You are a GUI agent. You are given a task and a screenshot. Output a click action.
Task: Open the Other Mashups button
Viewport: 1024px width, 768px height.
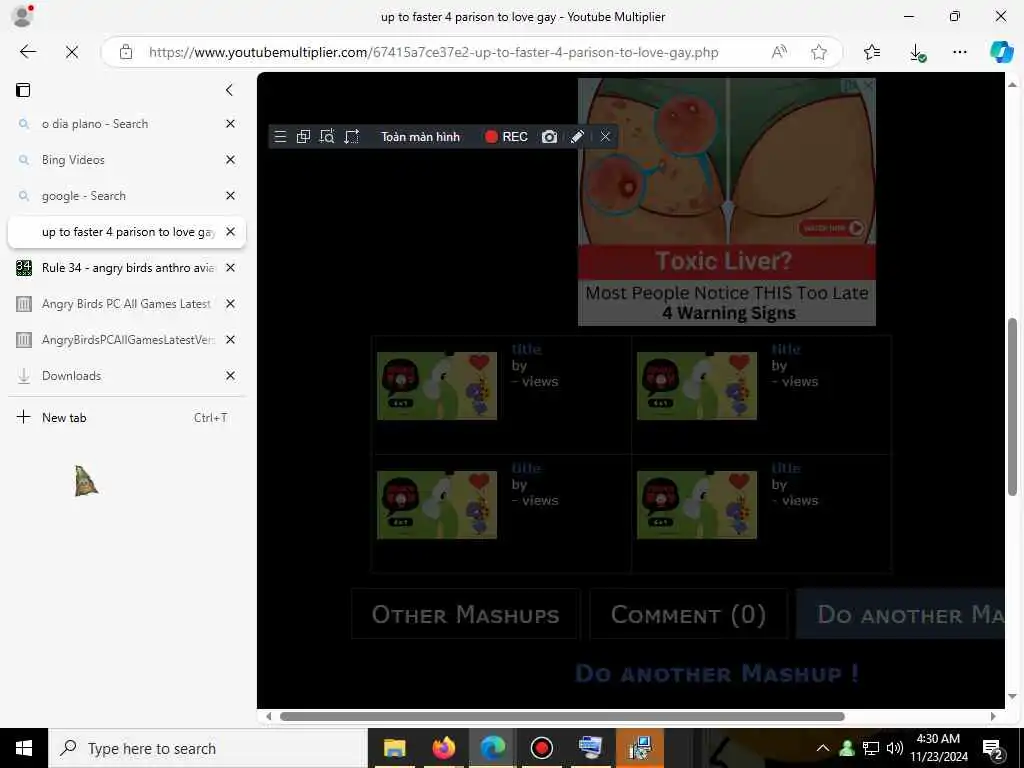tap(466, 614)
